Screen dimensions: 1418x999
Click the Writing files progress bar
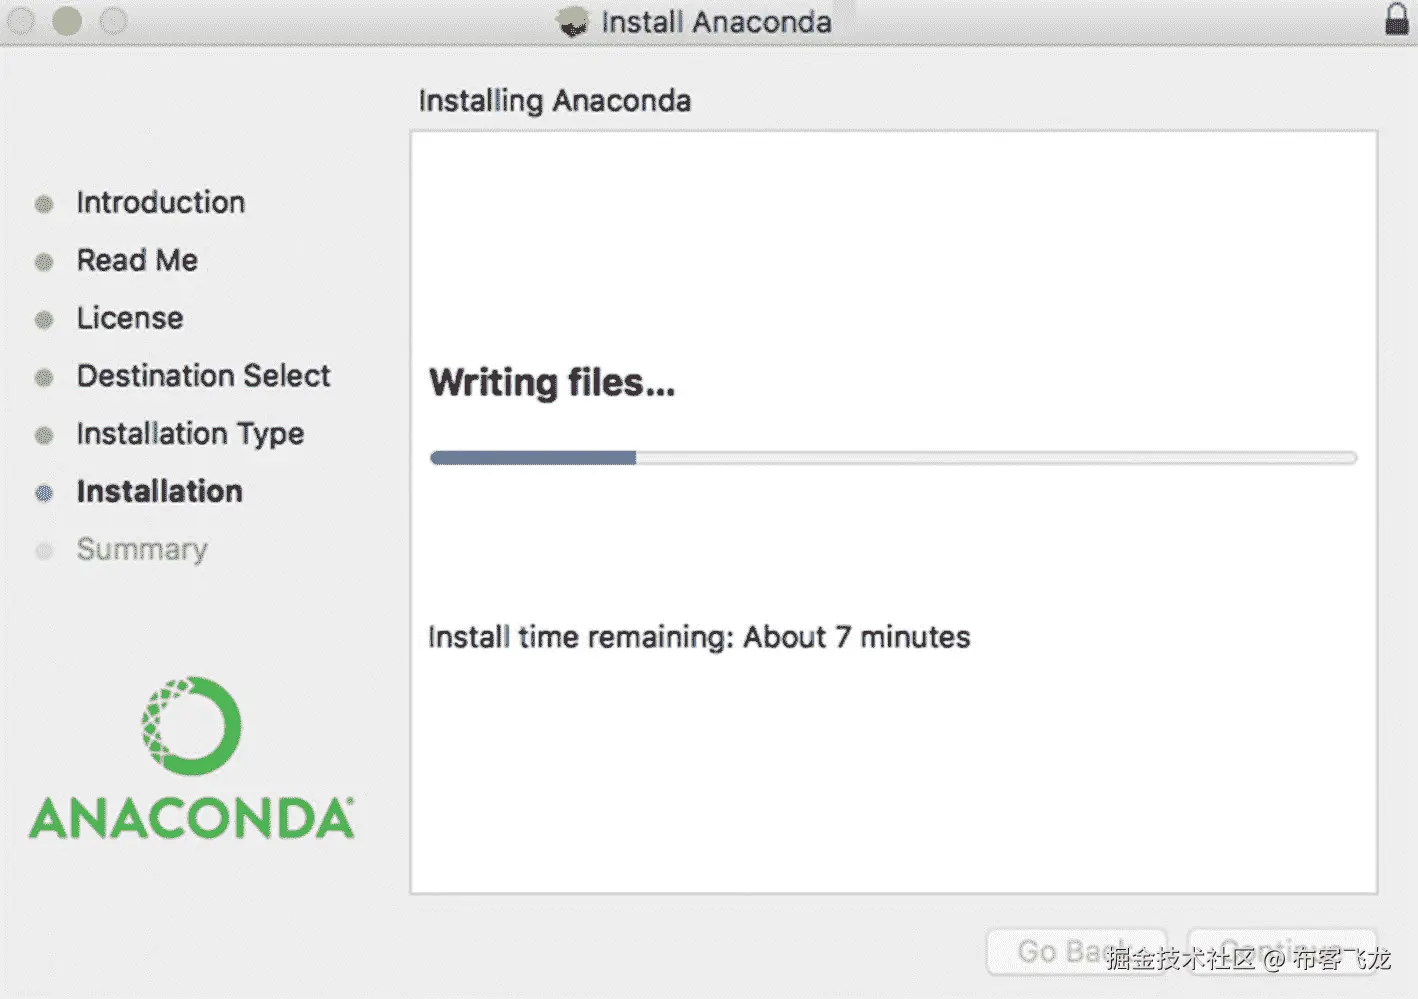893,458
